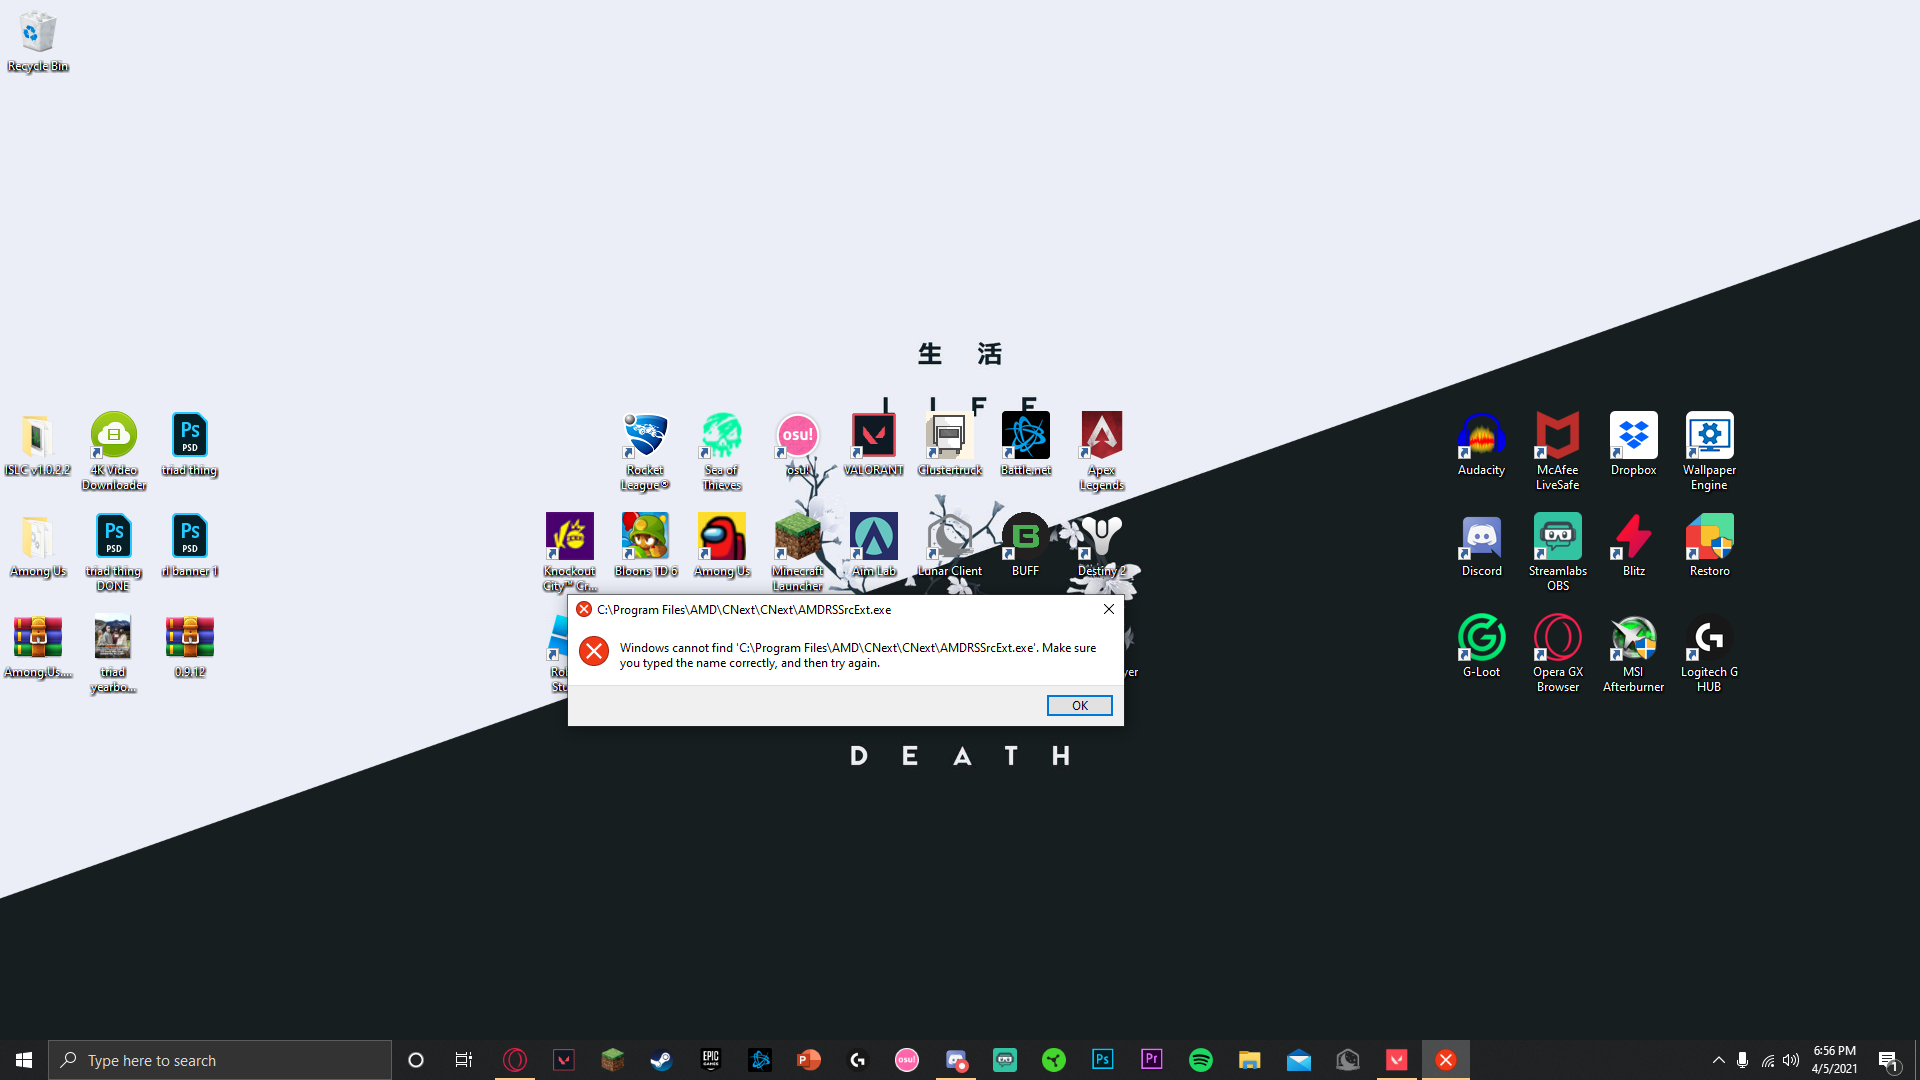Open Cortana from the taskbar
The height and width of the screenshot is (1080, 1920).
click(x=416, y=1060)
